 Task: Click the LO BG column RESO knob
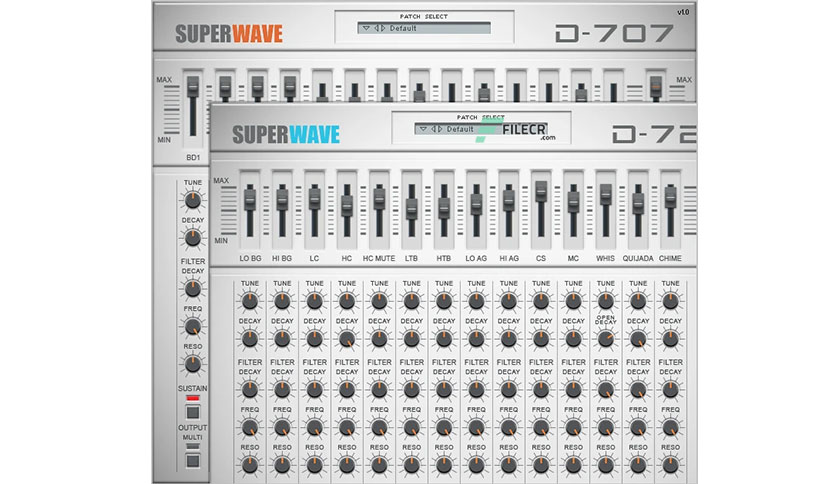pyautogui.click(x=250, y=465)
